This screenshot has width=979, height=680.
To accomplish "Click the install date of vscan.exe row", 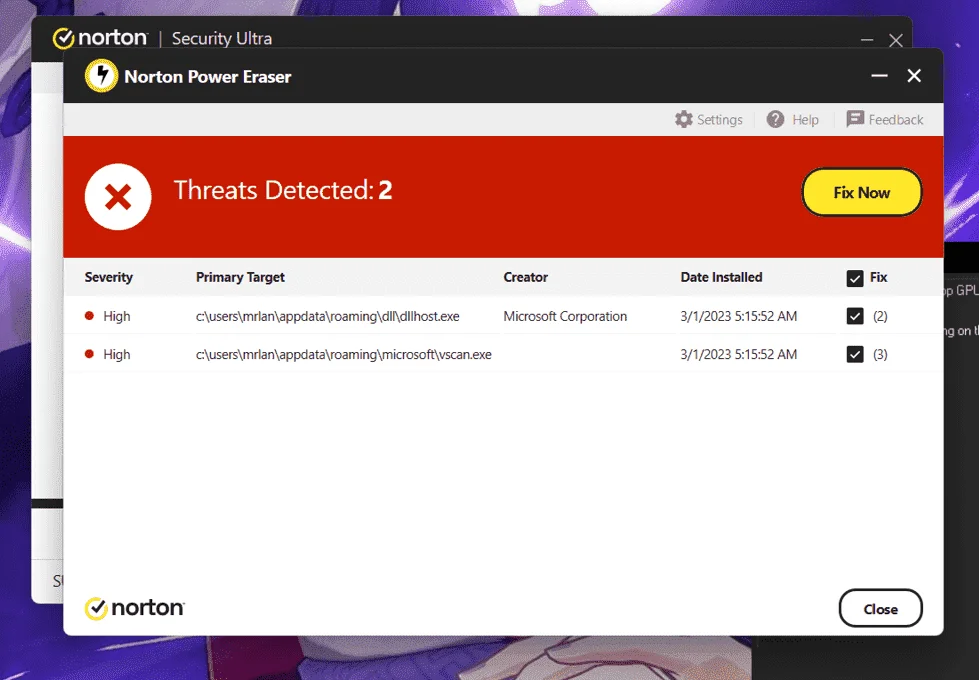I will (739, 354).
